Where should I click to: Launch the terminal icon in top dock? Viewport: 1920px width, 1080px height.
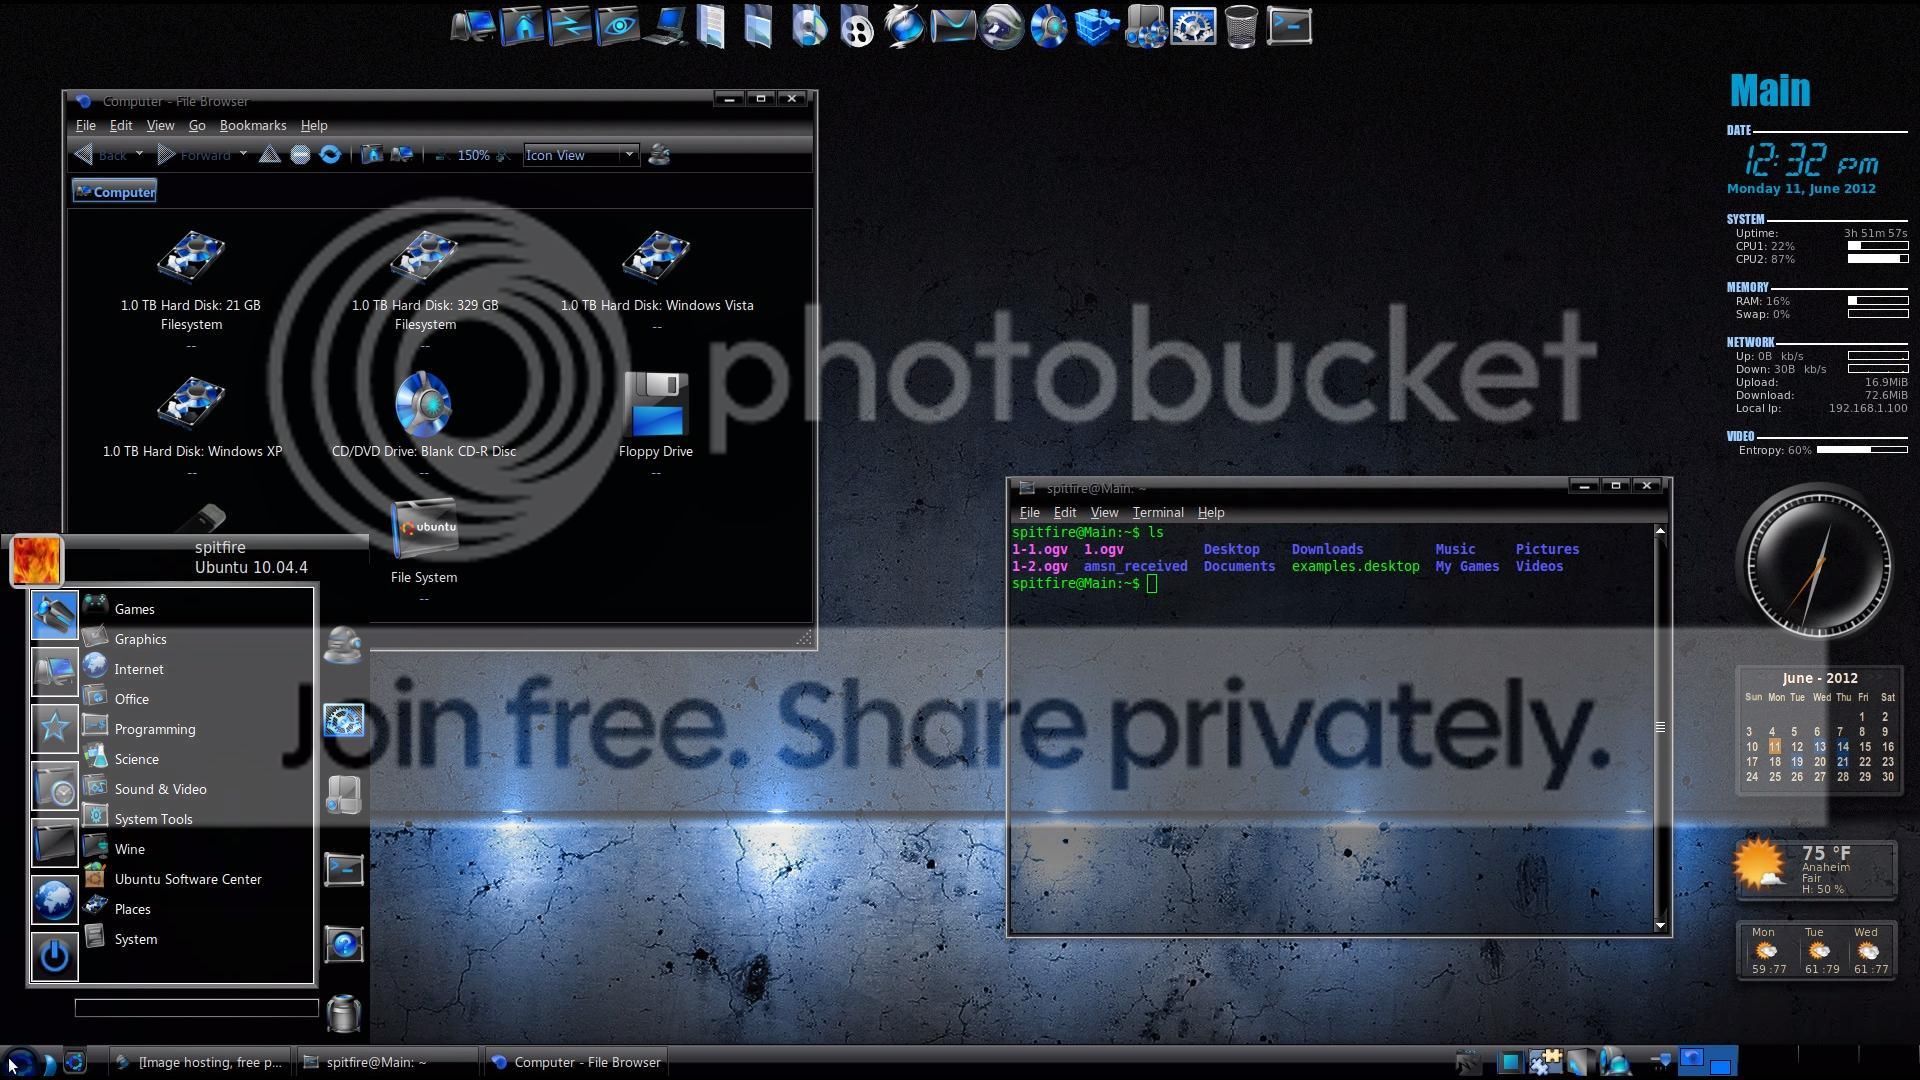point(1289,27)
